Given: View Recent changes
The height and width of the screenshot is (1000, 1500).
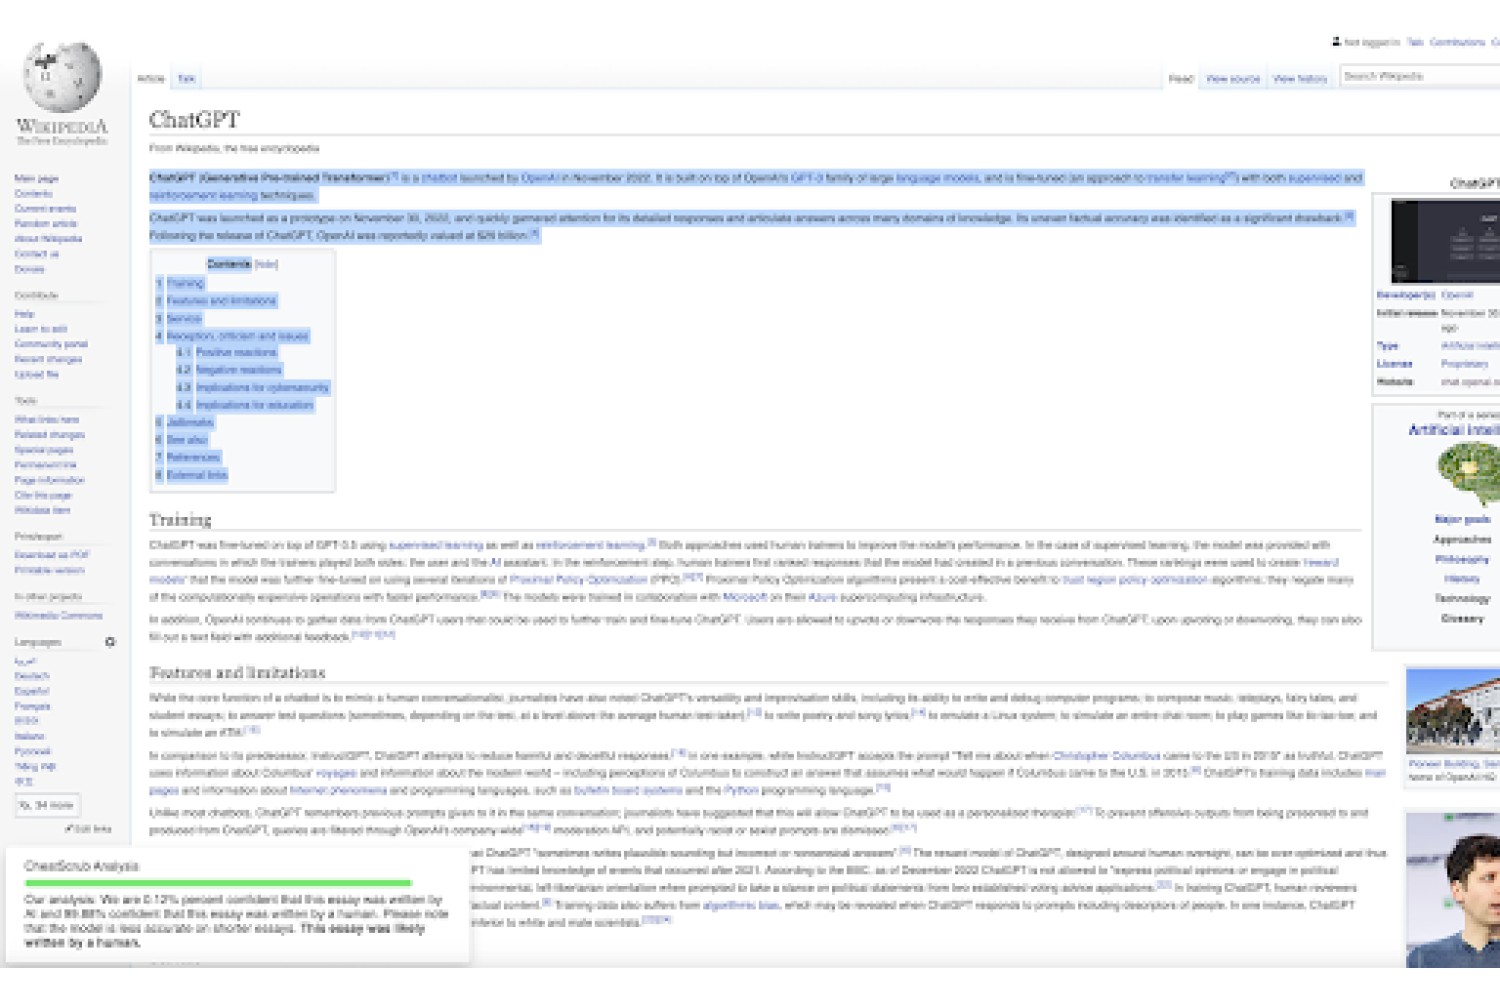Looking at the screenshot, I should (48, 358).
